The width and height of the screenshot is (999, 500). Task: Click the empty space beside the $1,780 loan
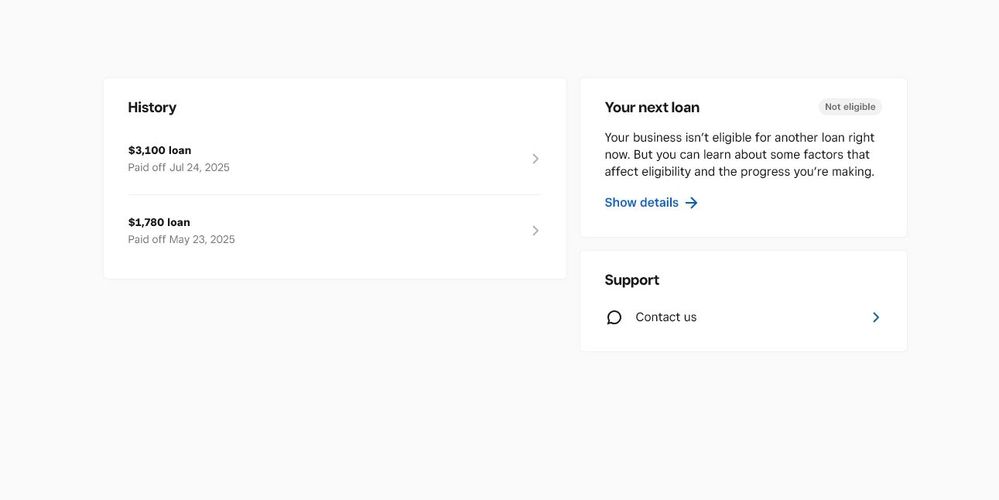point(380,231)
